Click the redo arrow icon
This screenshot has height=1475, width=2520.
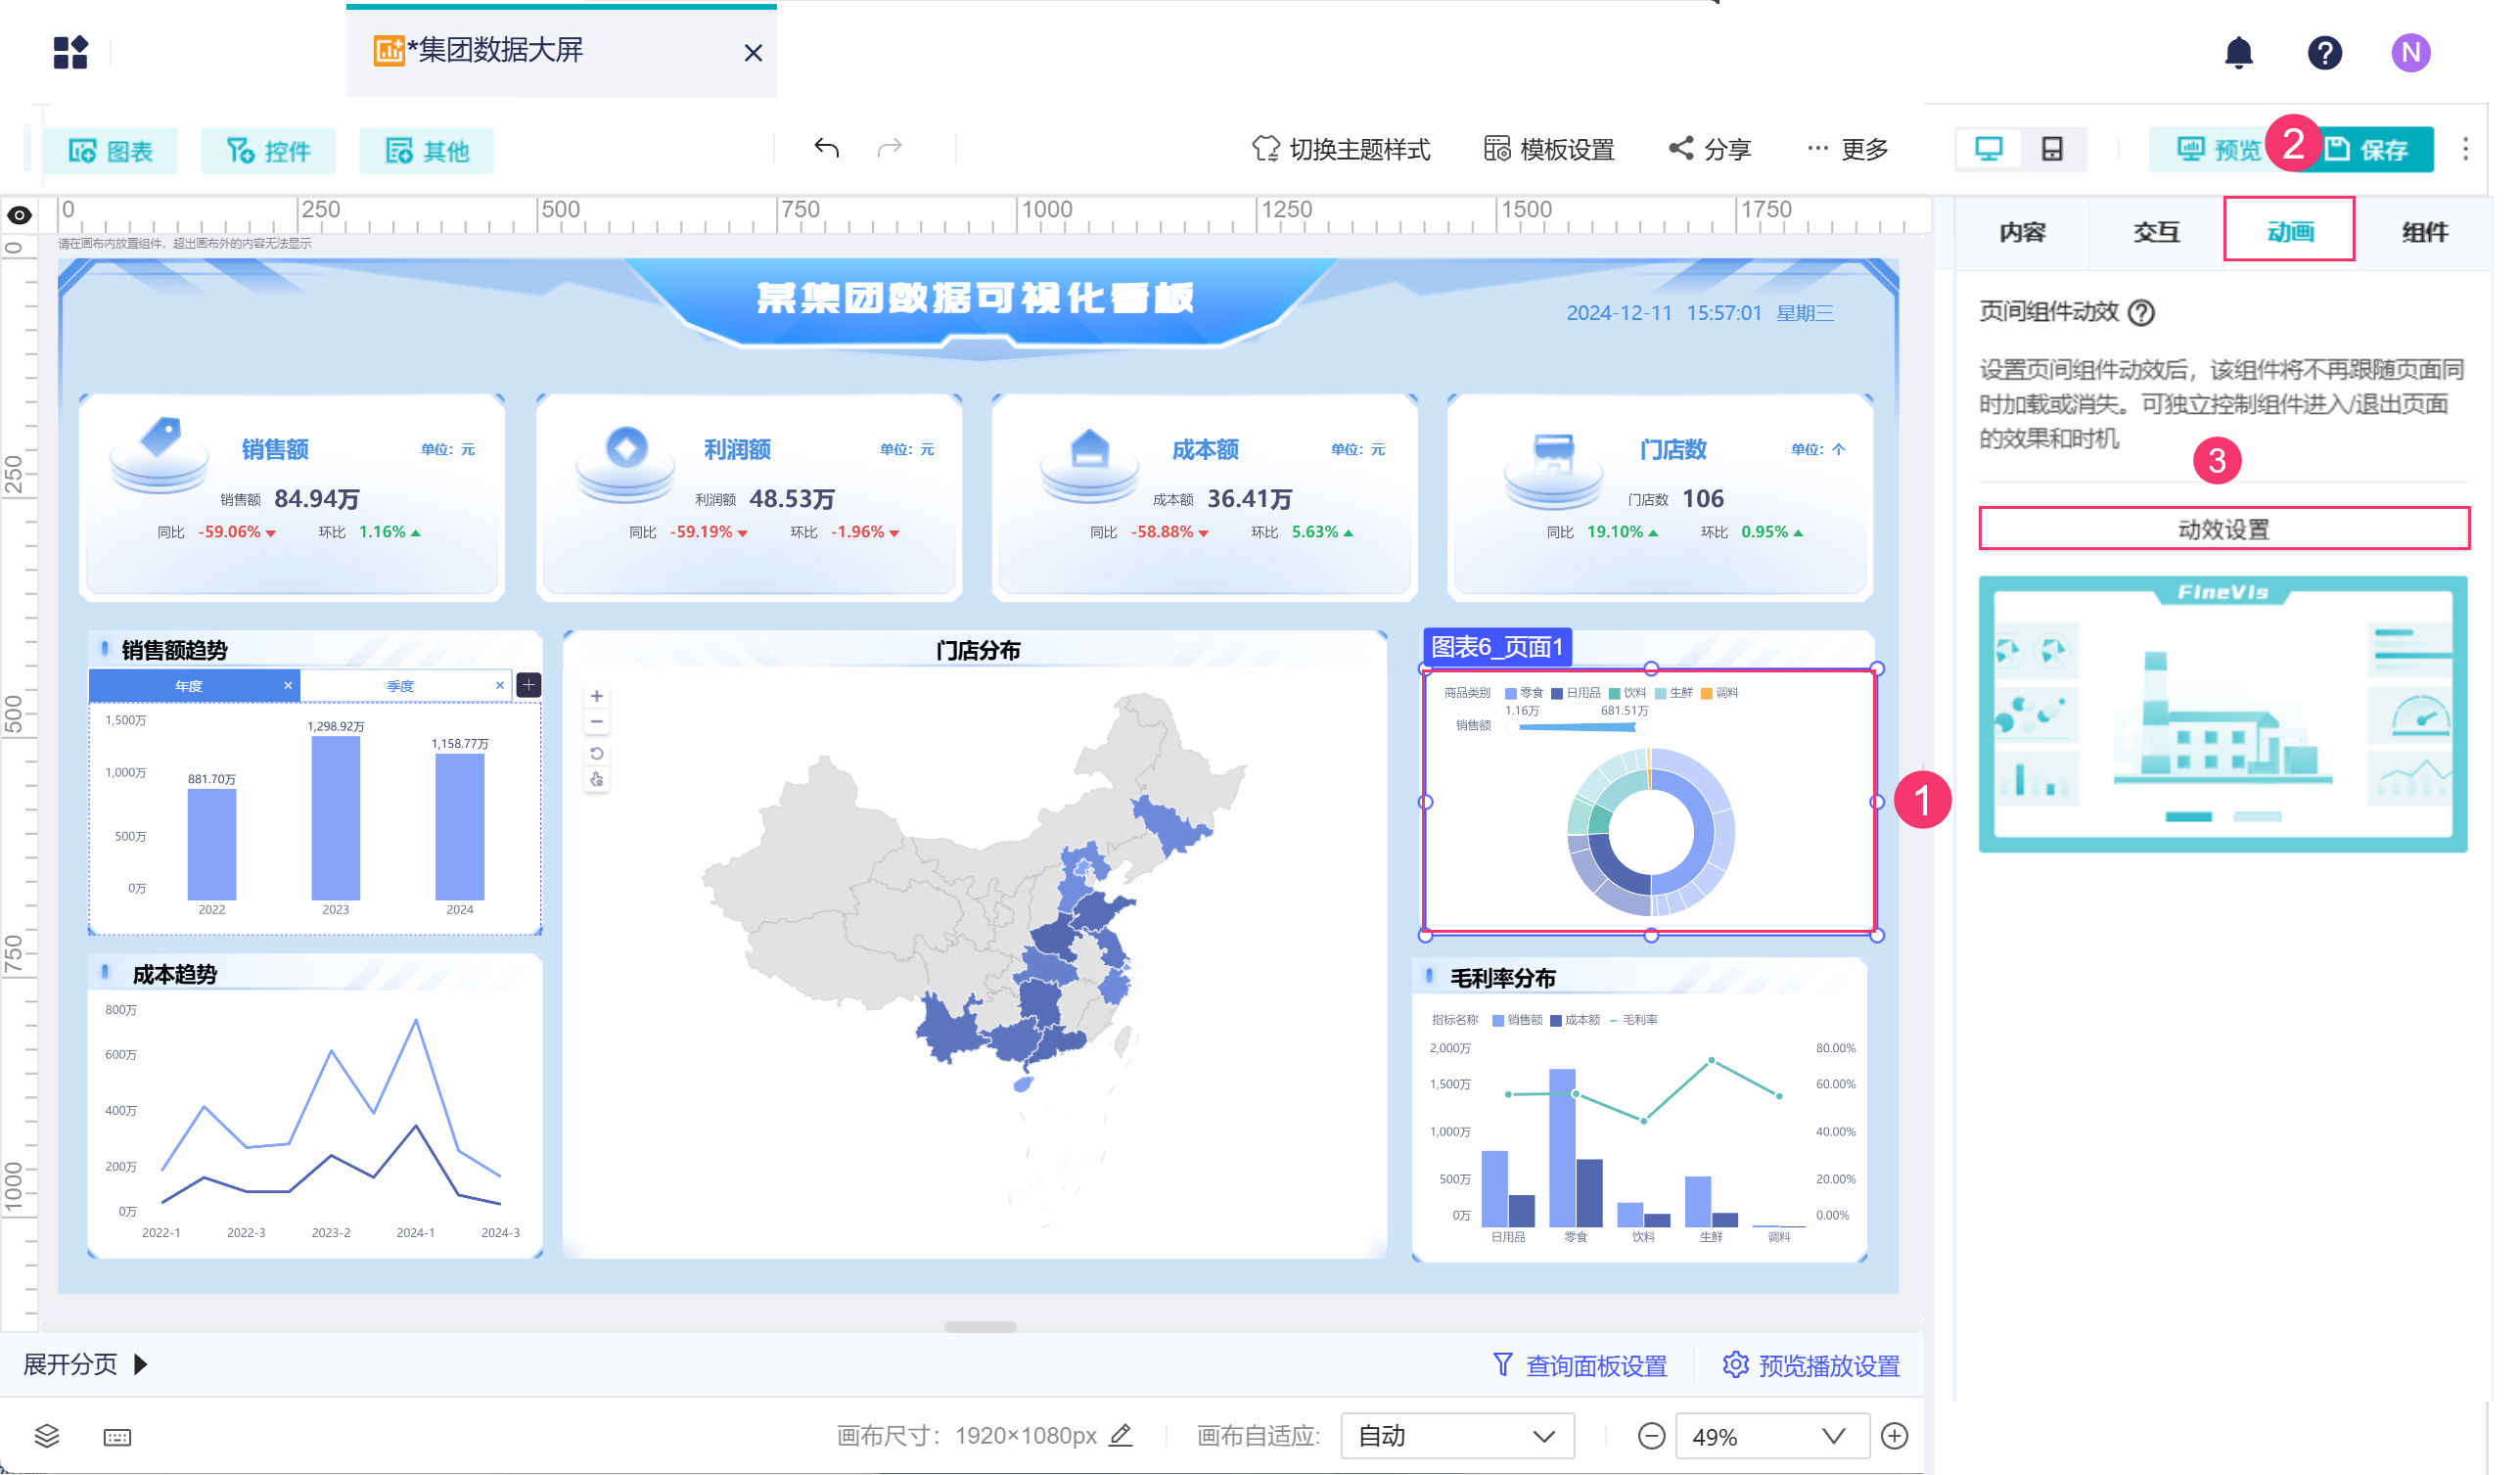889,149
